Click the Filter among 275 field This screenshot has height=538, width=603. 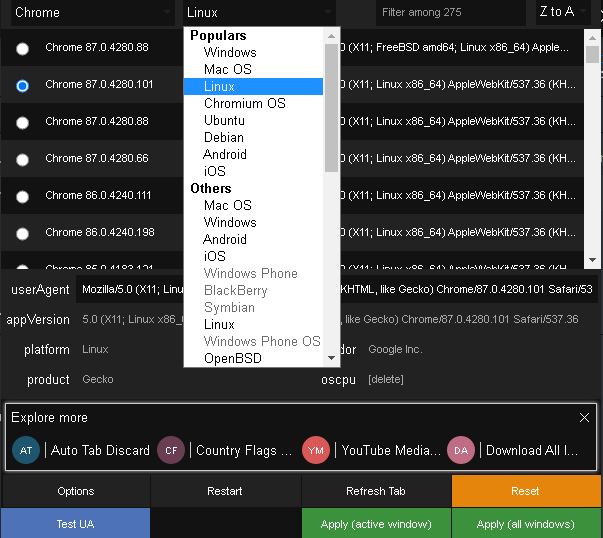pyautogui.click(x=451, y=12)
